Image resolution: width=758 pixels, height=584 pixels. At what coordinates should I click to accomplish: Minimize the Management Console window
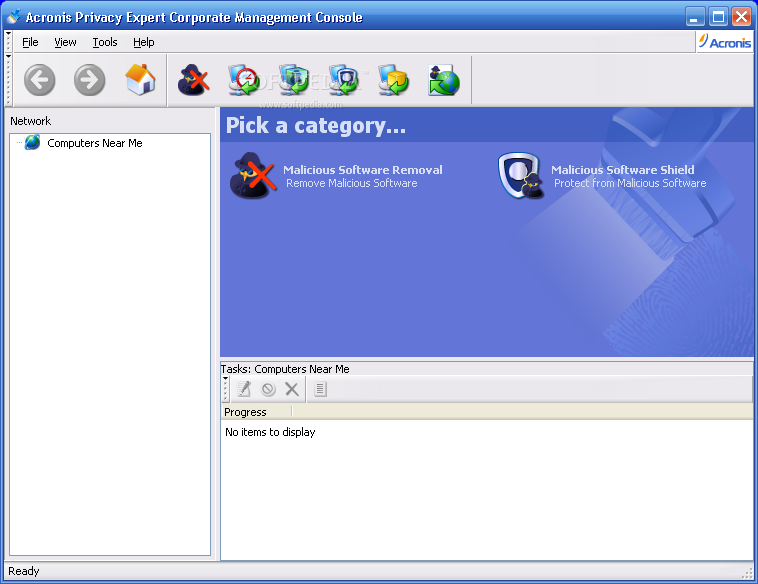coord(694,17)
